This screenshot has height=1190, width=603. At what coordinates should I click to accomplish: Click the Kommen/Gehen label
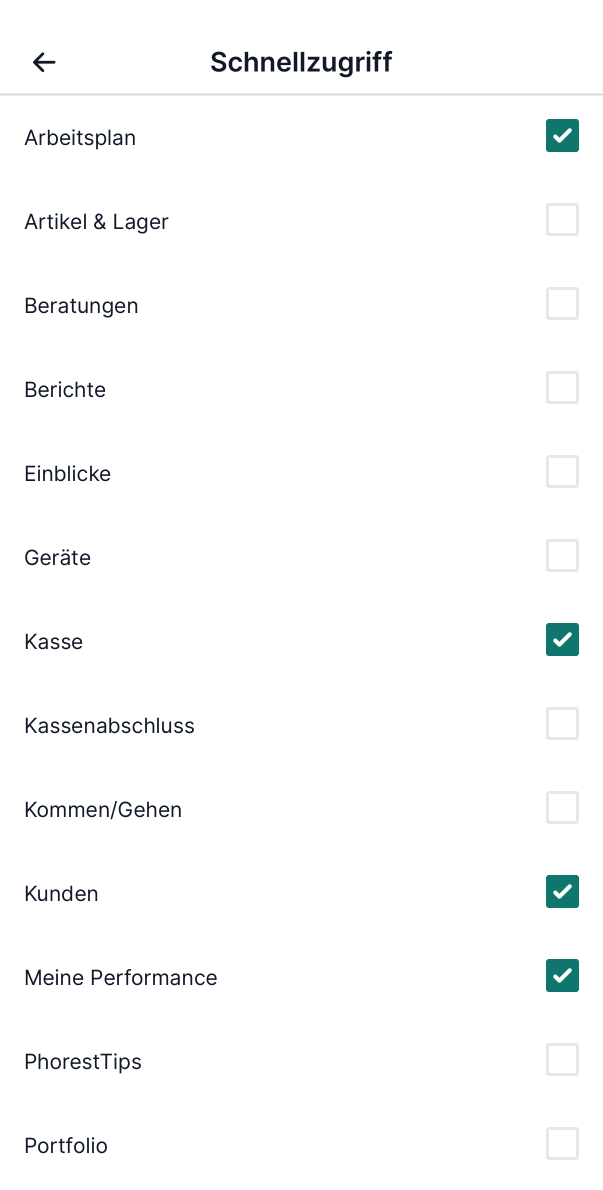[103, 810]
